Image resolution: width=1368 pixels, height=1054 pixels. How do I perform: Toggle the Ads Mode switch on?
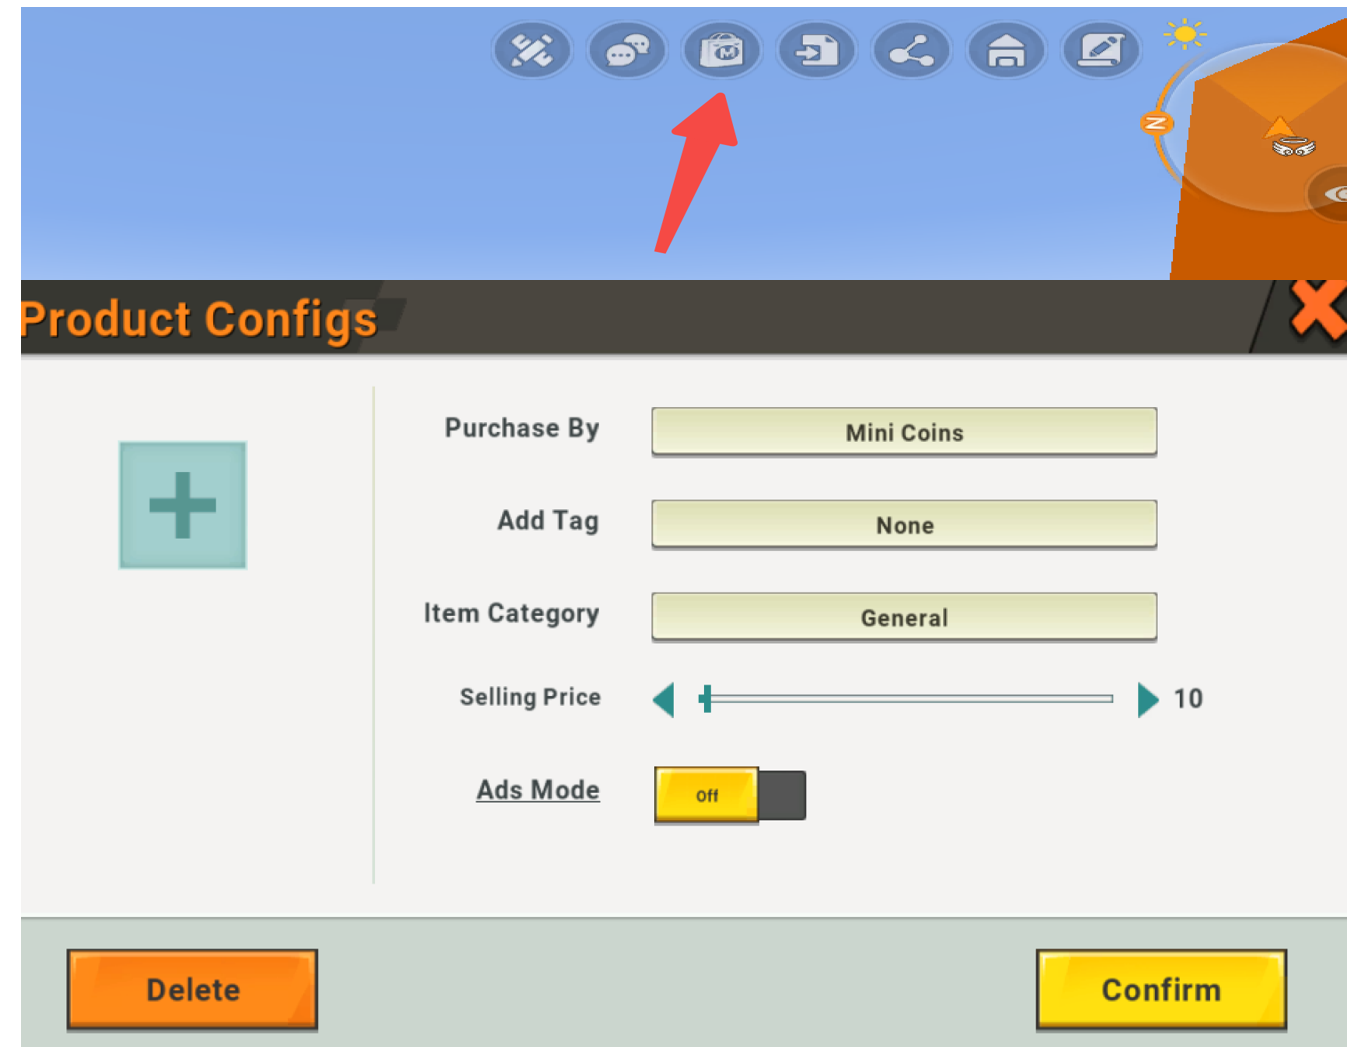pyautogui.click(x=730, y=795)
